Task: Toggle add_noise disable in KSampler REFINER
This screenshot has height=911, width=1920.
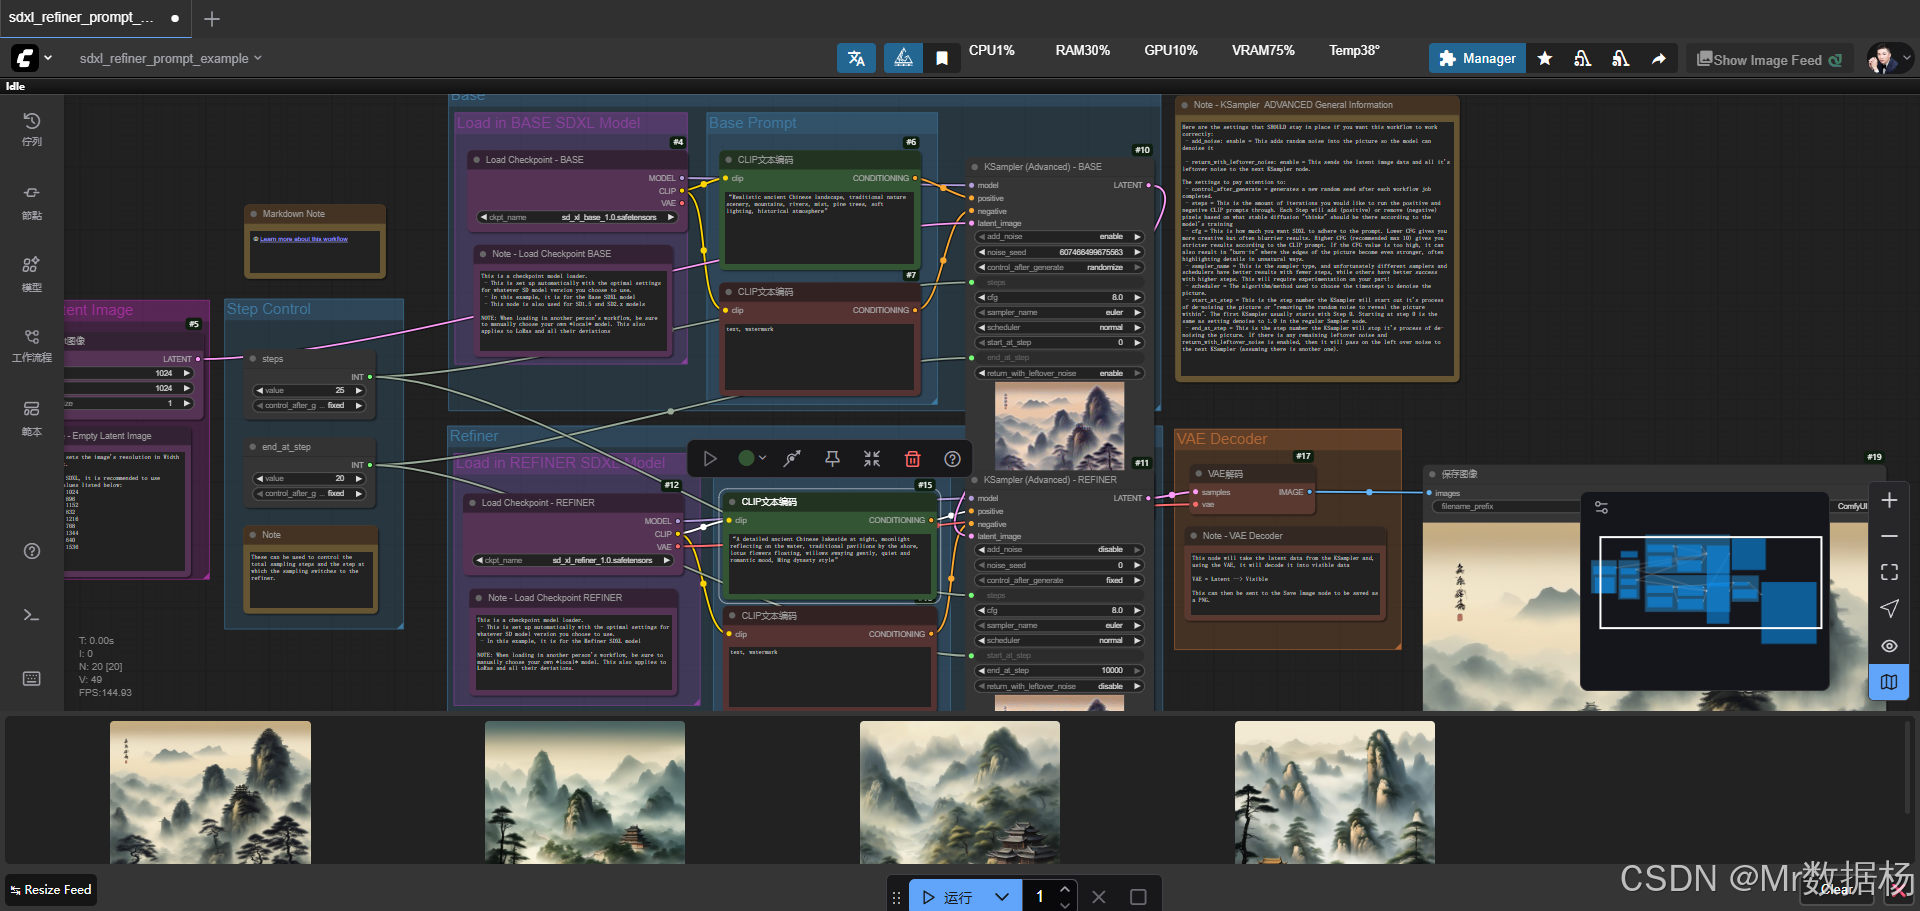Action: (1060, 549)
